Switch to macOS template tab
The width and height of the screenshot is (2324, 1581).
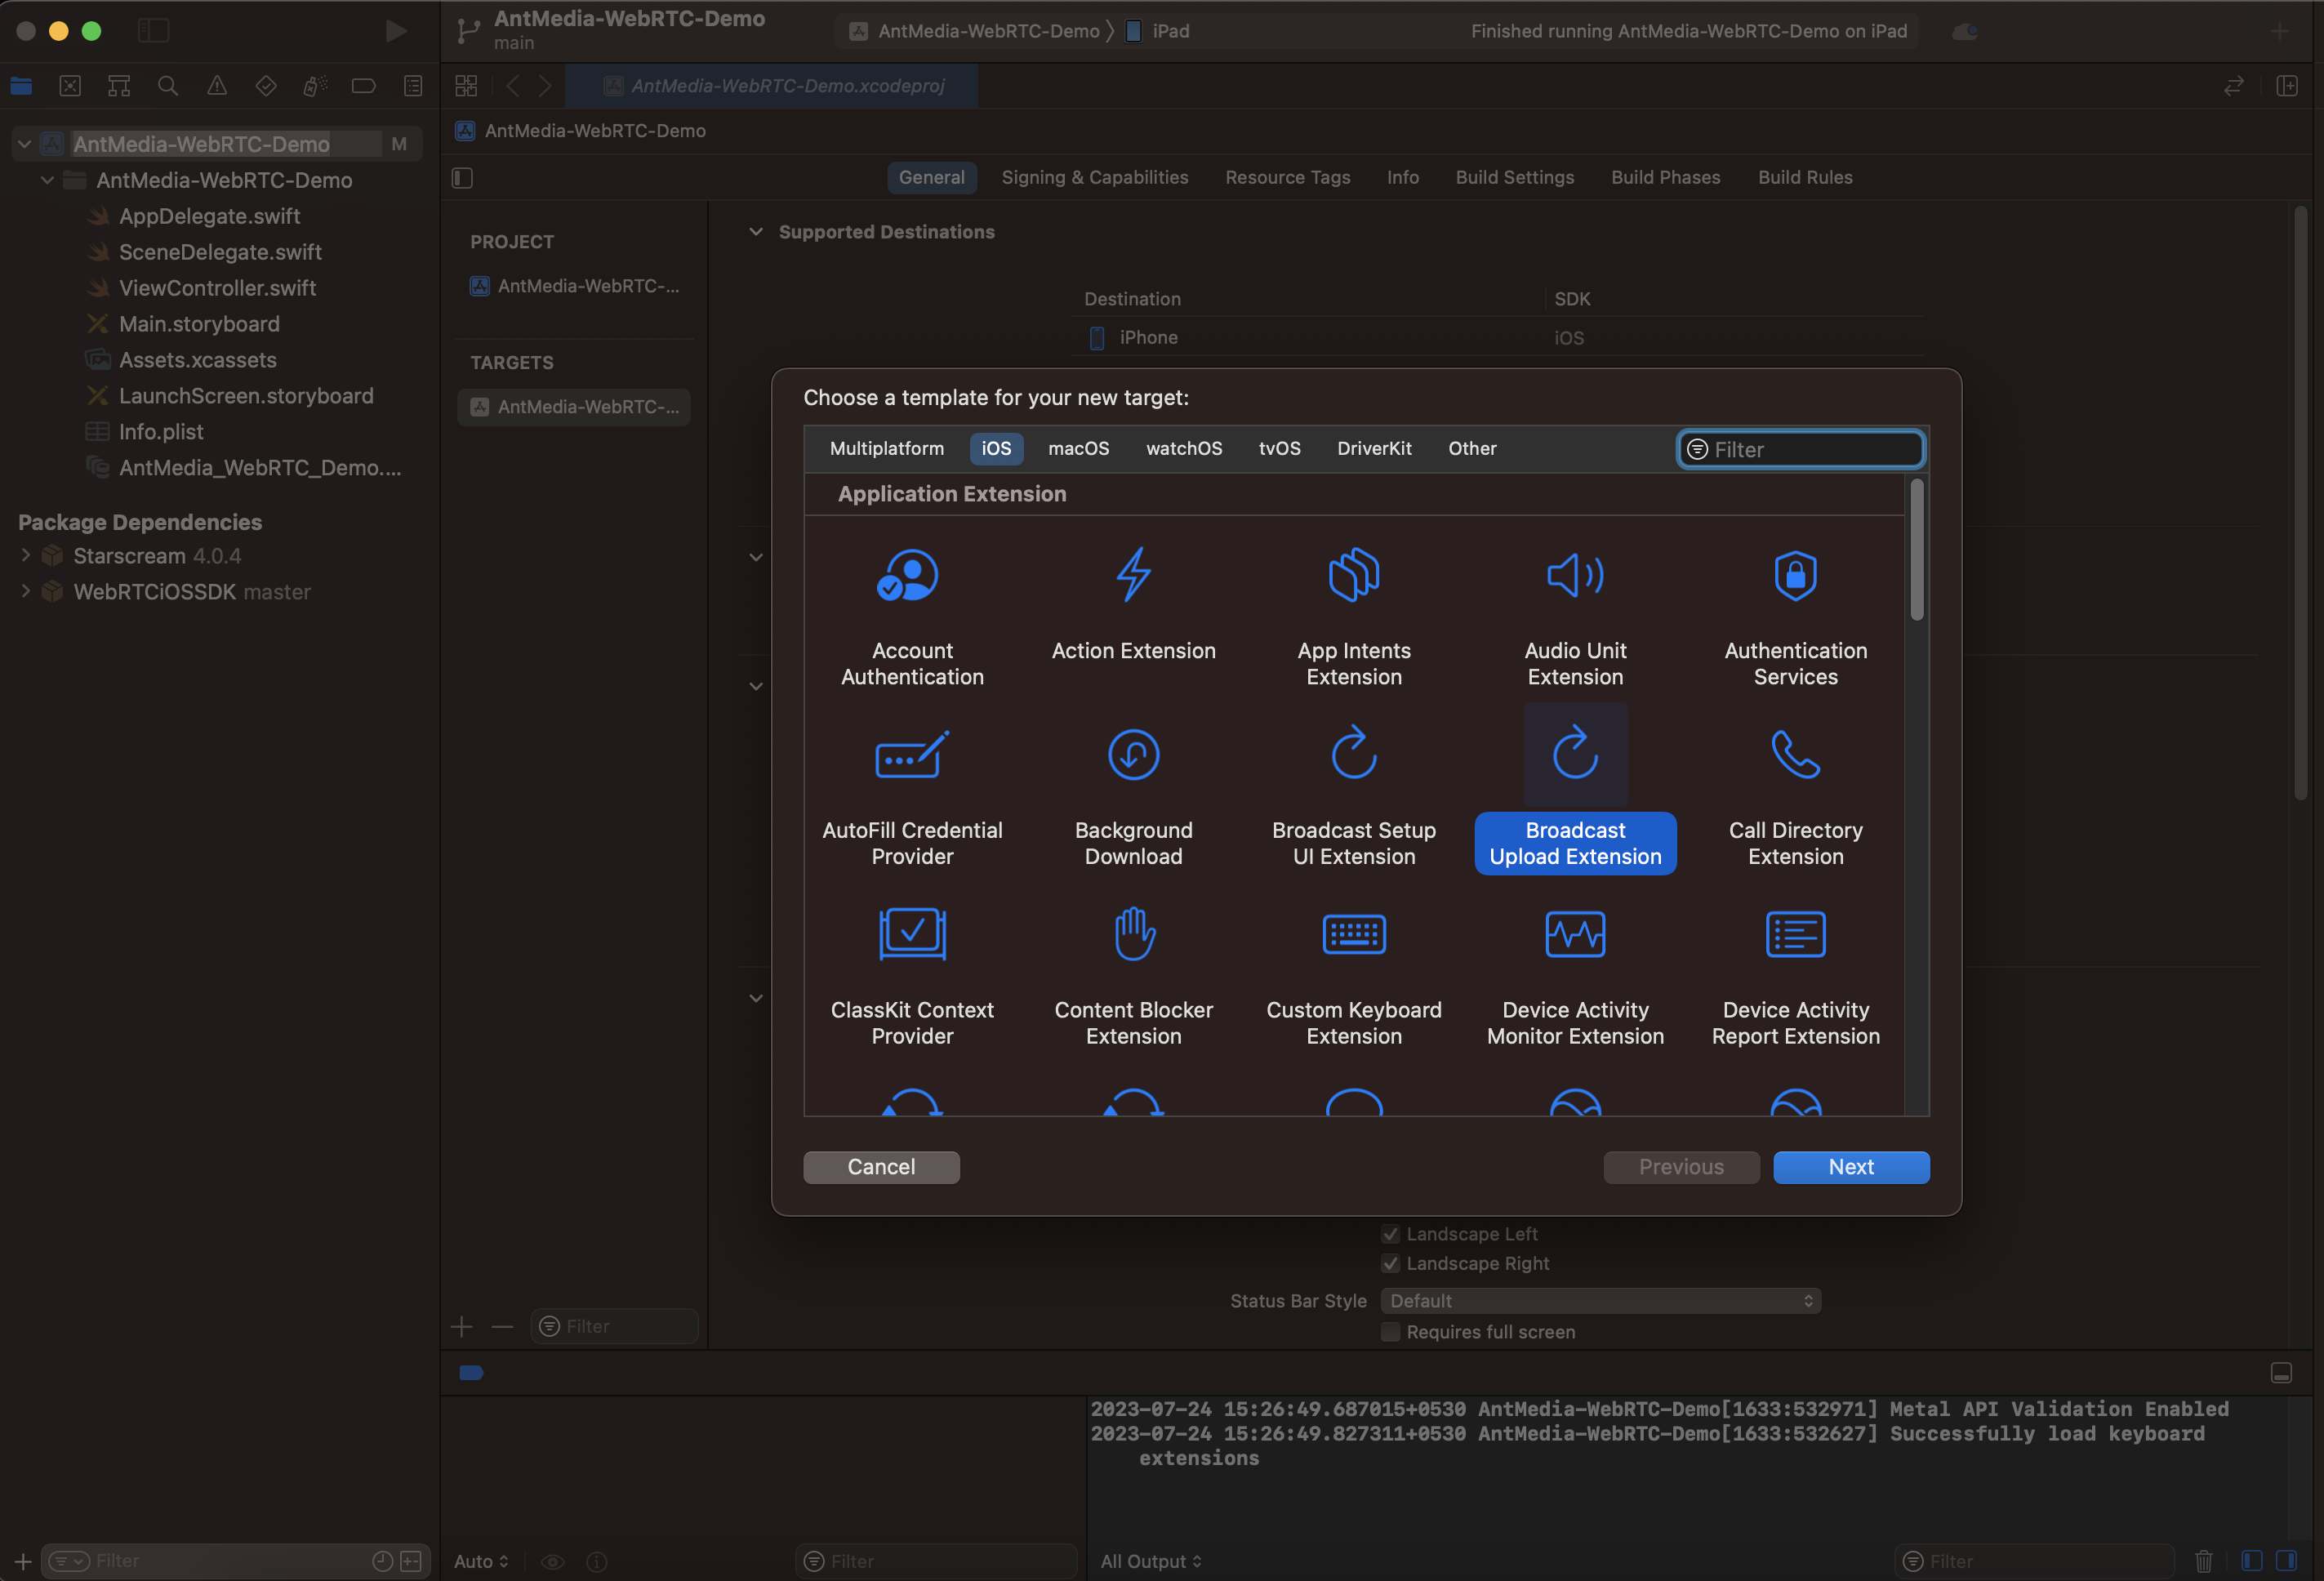tap(1078, 449)
